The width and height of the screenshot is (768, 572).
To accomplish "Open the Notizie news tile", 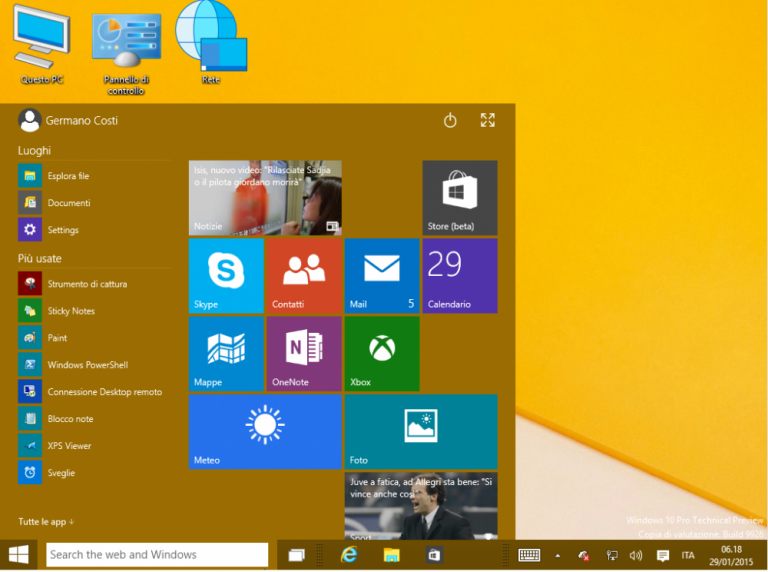I will (265, 198).
